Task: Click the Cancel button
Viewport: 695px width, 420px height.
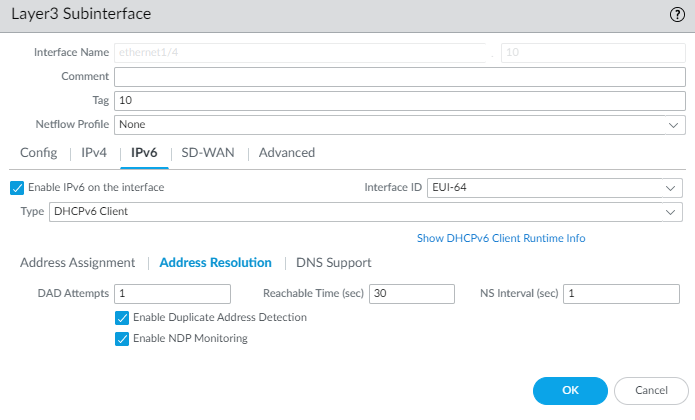Action: tap(651, 390)
